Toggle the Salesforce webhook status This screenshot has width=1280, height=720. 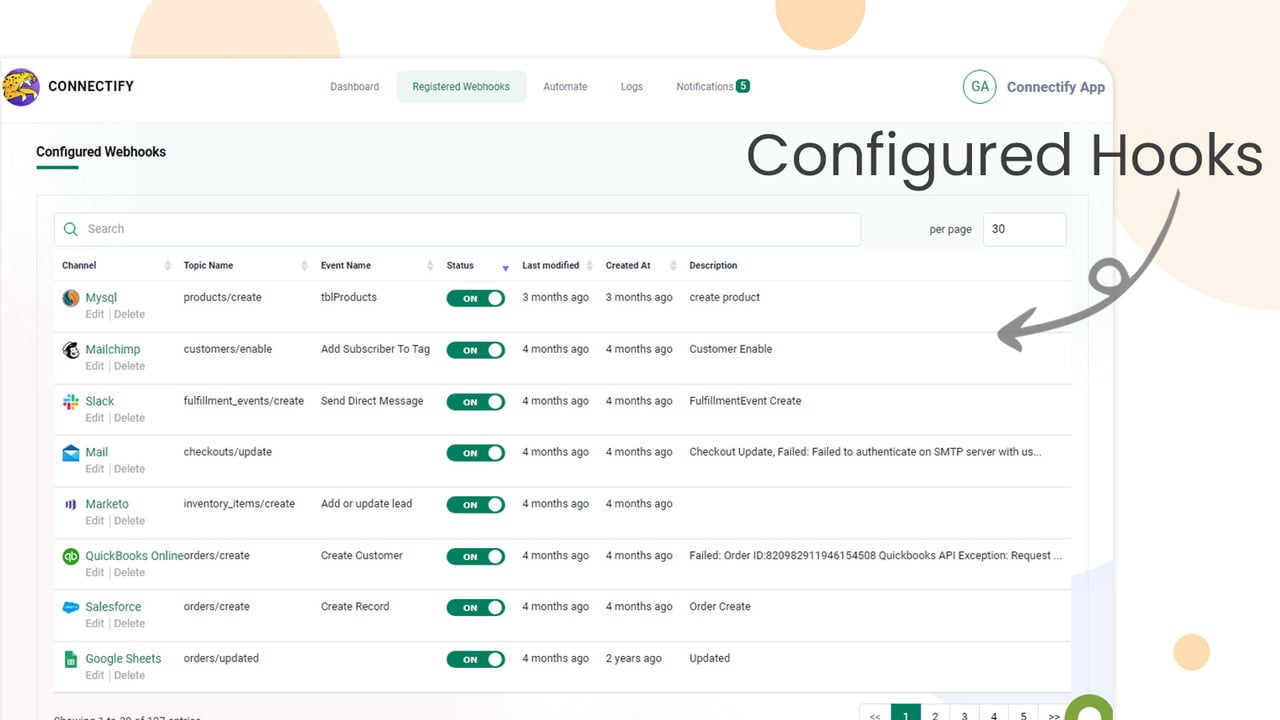click(476, 607)
